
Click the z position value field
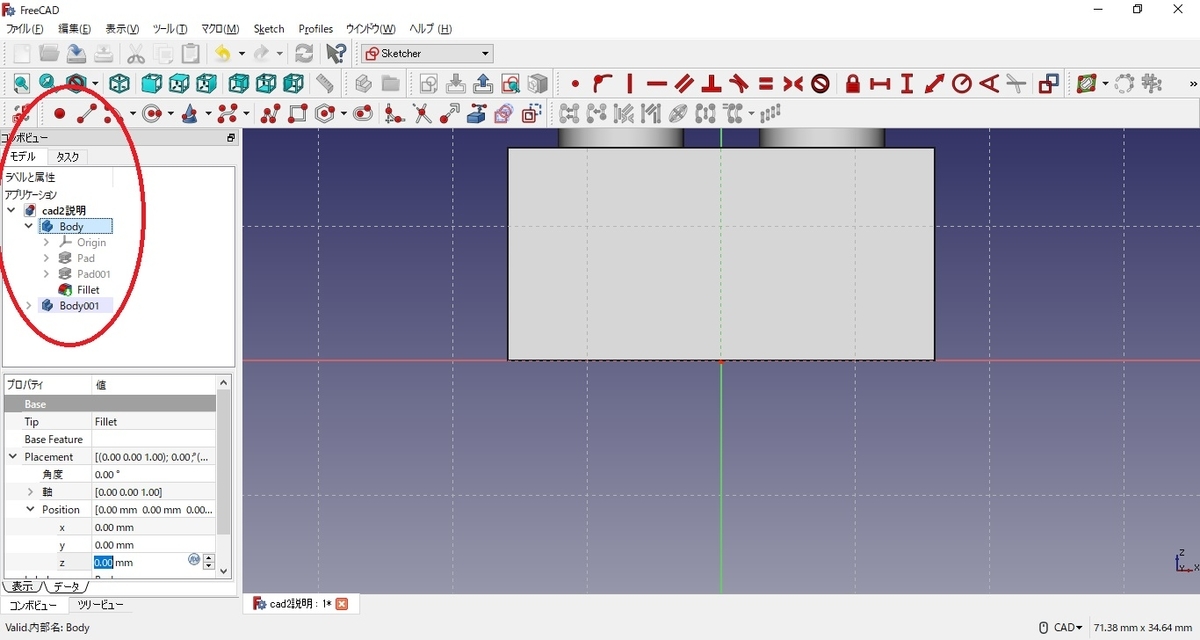click(140, 562)
